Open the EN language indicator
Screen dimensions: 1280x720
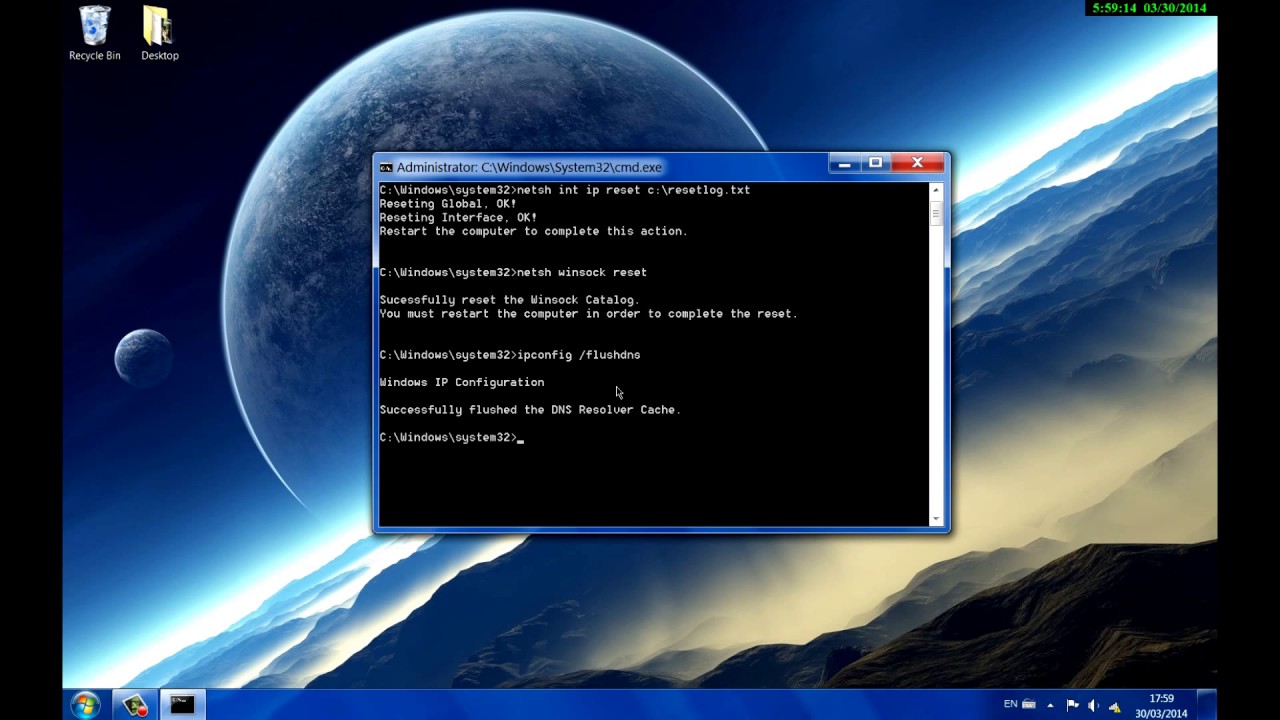point(1011,704)
